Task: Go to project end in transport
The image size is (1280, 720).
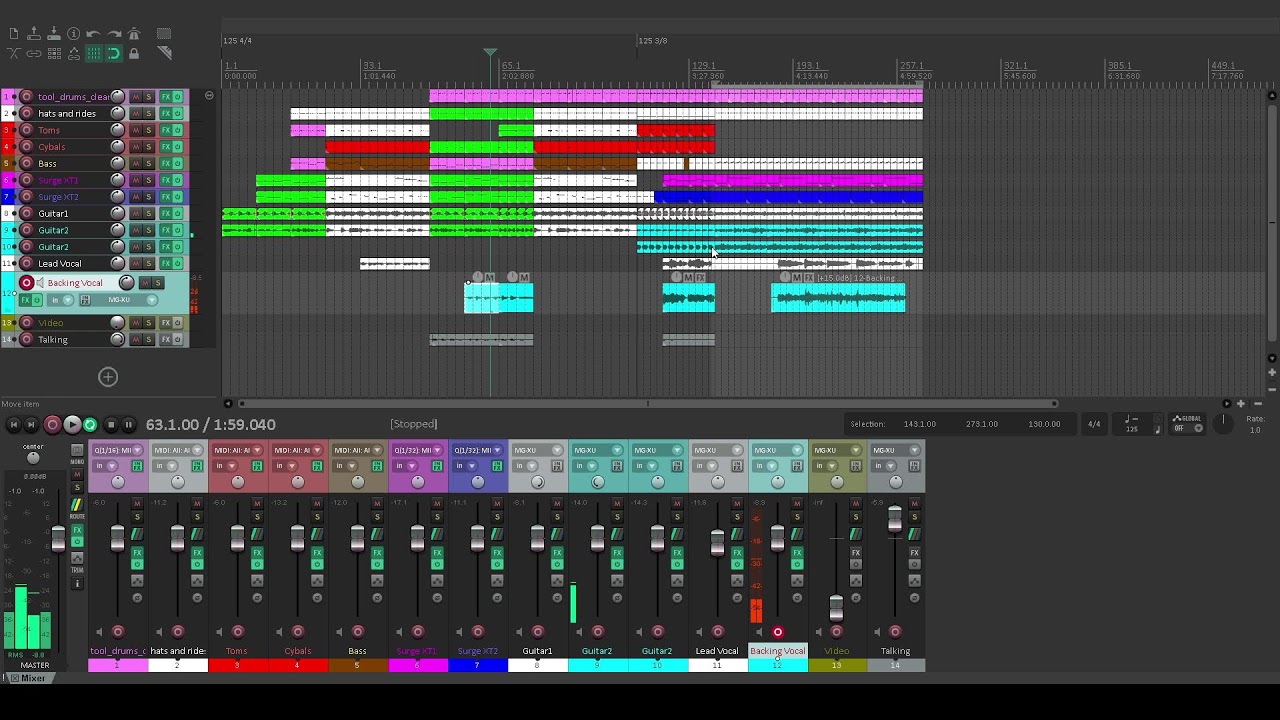Action: pos(31,425)
